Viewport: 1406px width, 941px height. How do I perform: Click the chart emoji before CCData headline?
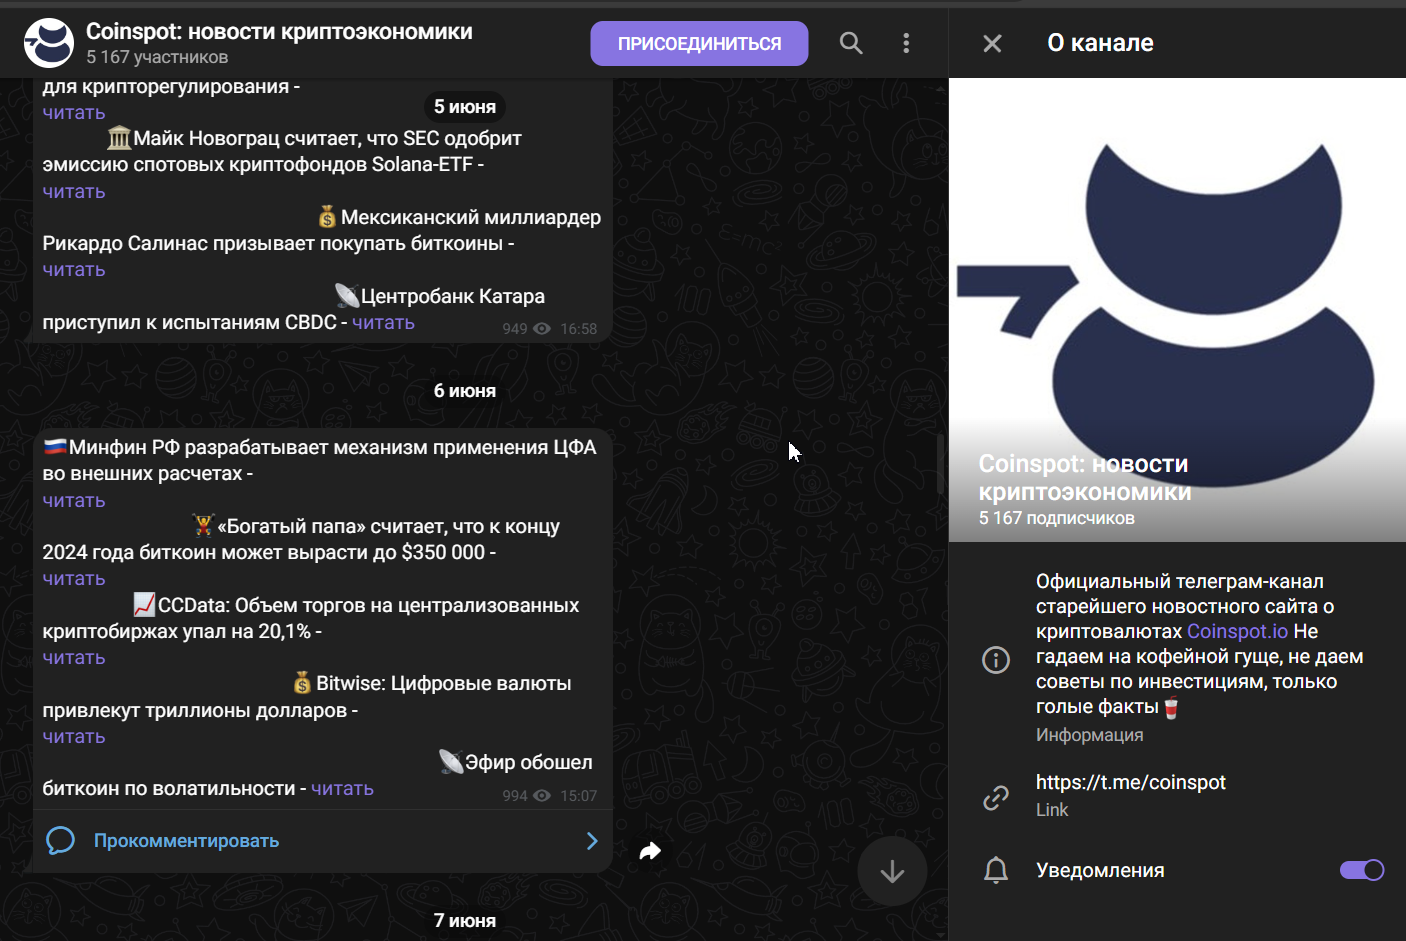(x=145, y=604)
